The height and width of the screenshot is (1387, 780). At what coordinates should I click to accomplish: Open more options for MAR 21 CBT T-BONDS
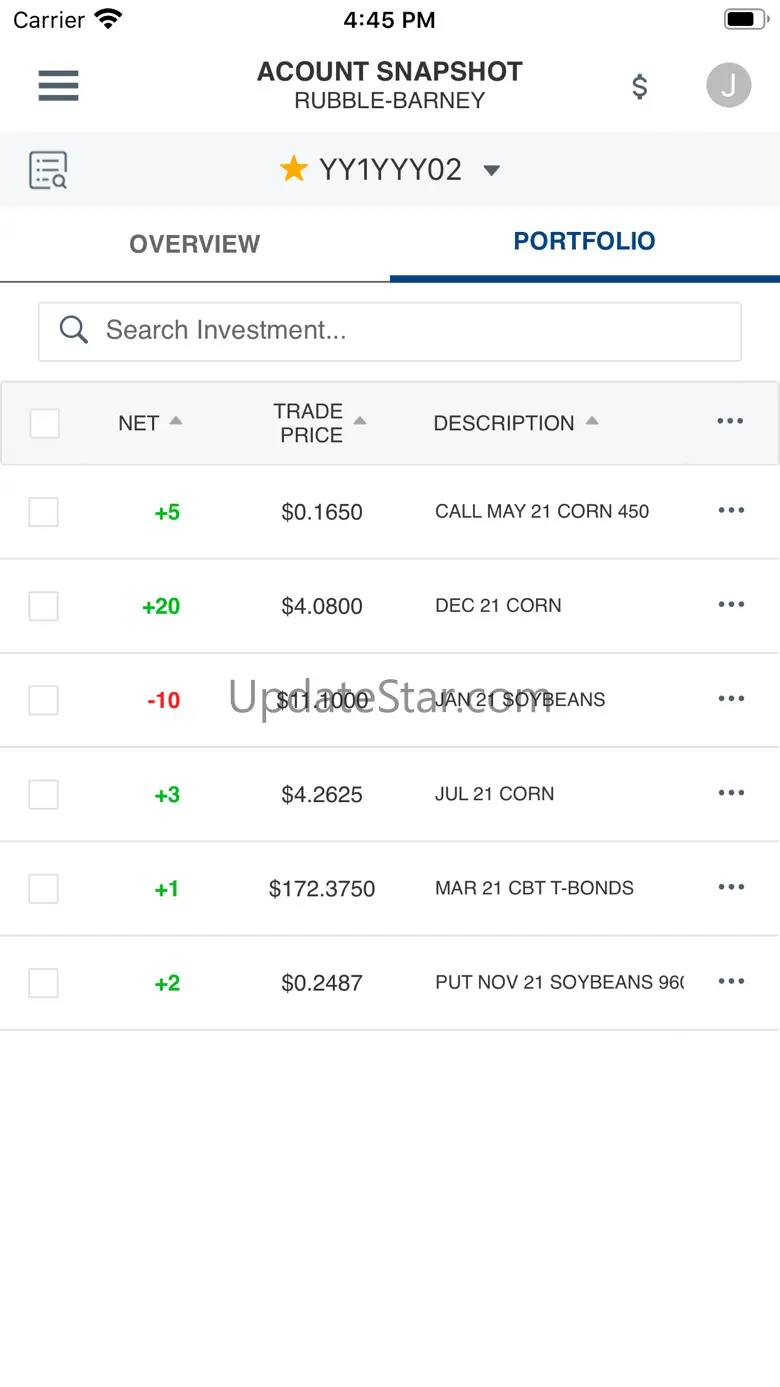(x=731, y=888)
